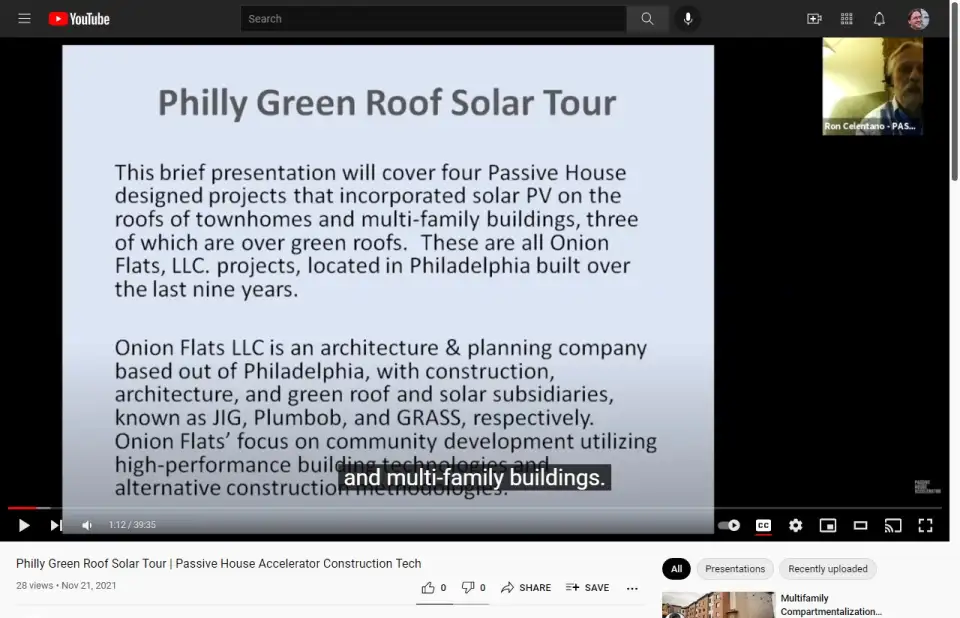The image size is (960, 618).
Task: Play the video
Action: pyautogui.click(x=24, y=525)
